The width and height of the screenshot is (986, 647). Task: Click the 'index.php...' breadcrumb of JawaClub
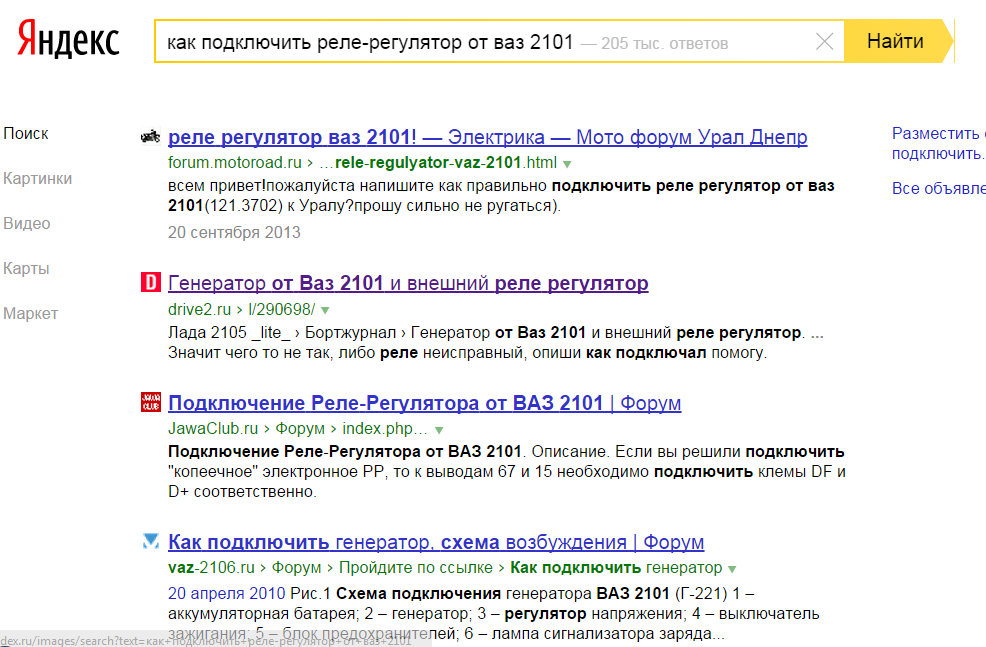pyautogui.click(x=385, y=429)
